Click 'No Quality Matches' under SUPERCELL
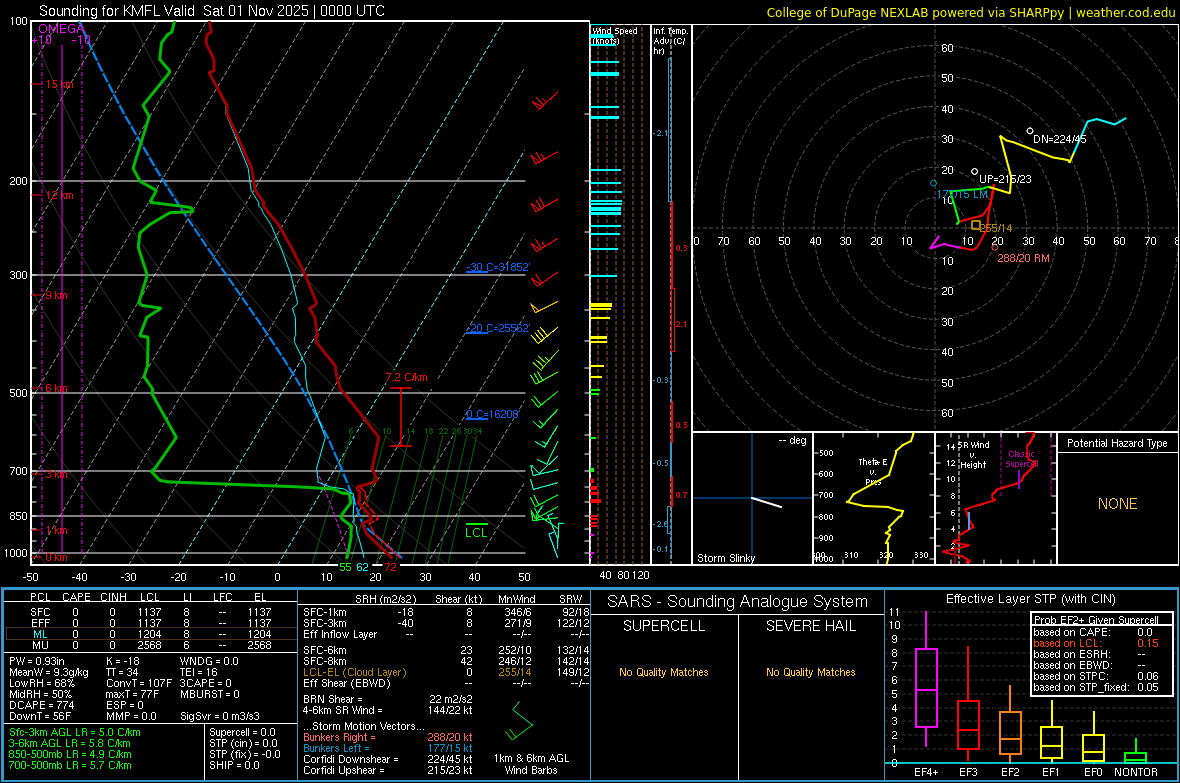This screenshot has width=1180, height=783. pyautogui.click(x=664, y=672)
